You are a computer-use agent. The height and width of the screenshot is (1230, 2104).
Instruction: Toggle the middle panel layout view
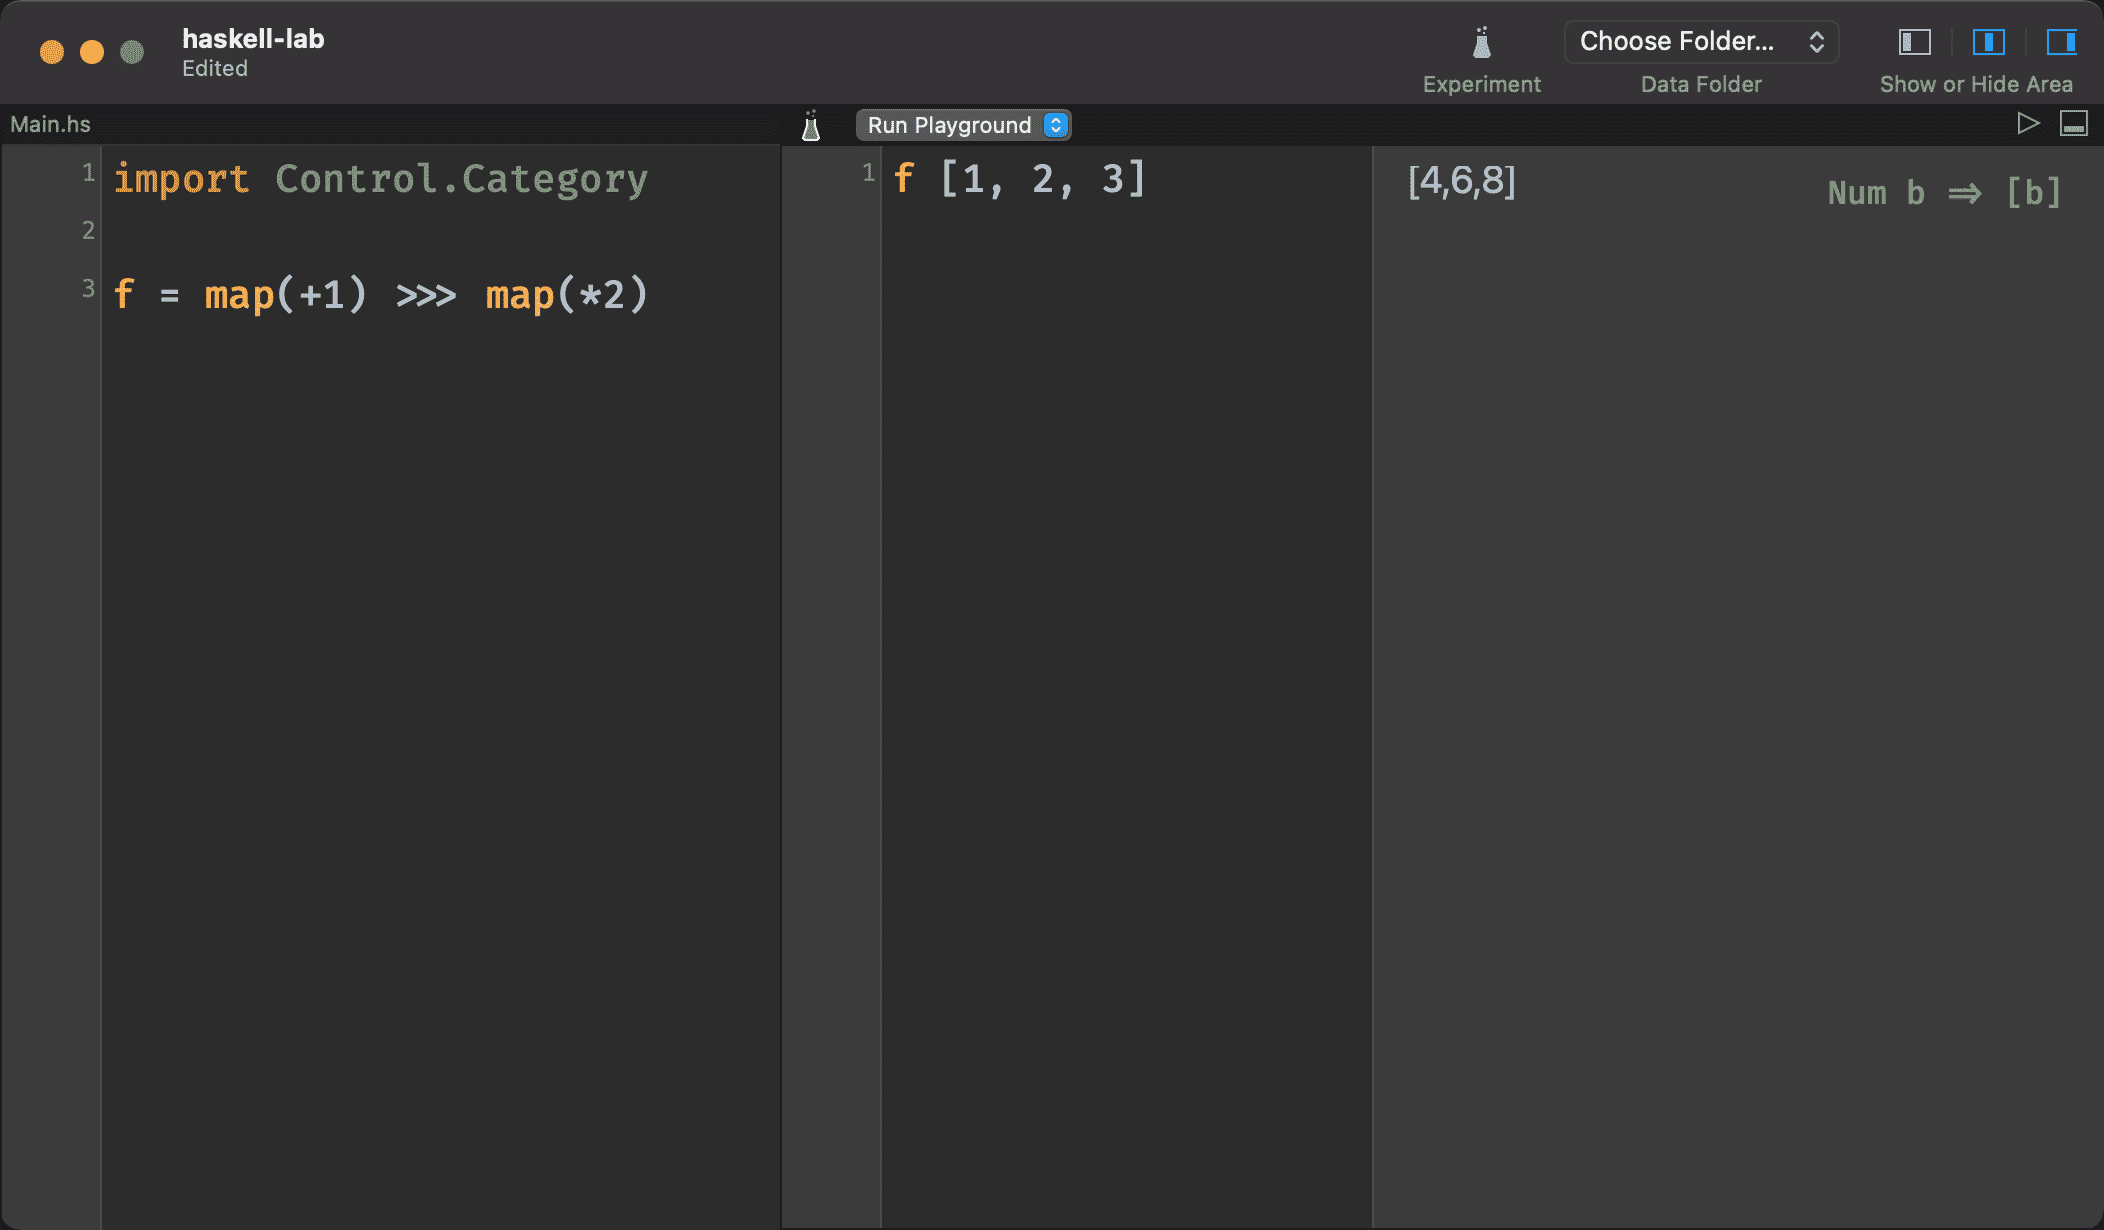pos(1987,40)
